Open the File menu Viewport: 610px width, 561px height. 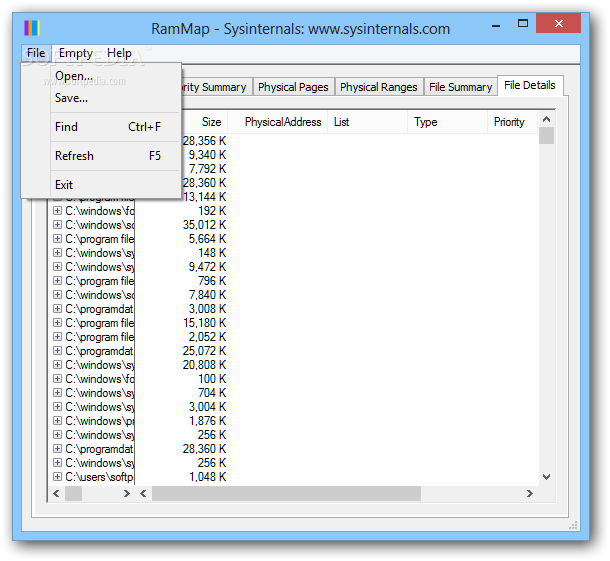point(36,53)
